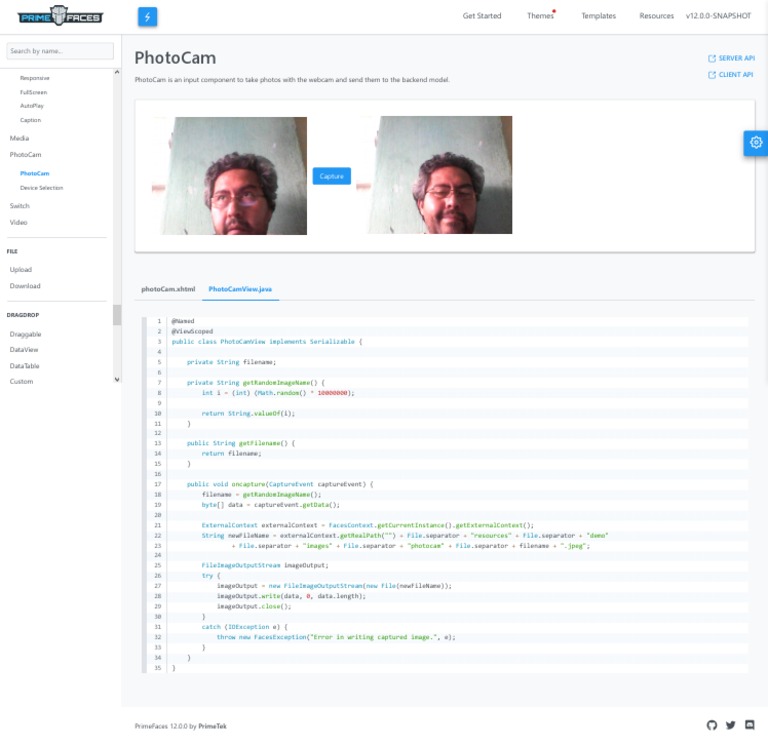
Task: Open Draggable under DRAGDROP
Action: 25,335
